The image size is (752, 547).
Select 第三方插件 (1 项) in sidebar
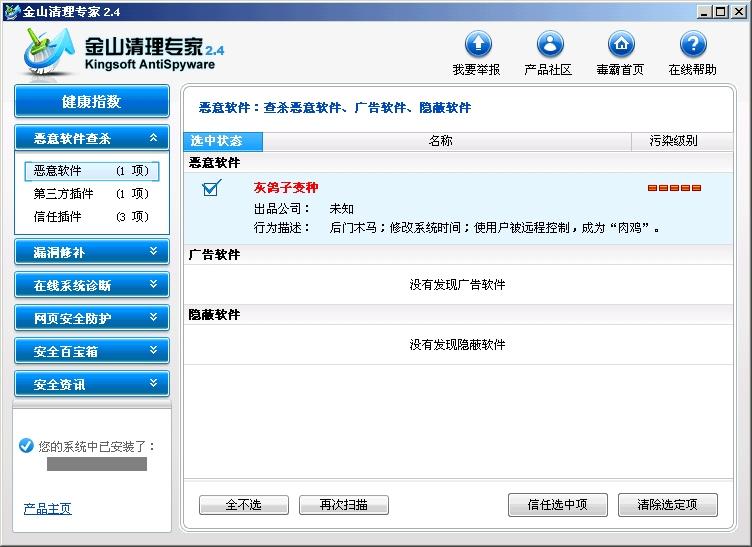point(92,194)
